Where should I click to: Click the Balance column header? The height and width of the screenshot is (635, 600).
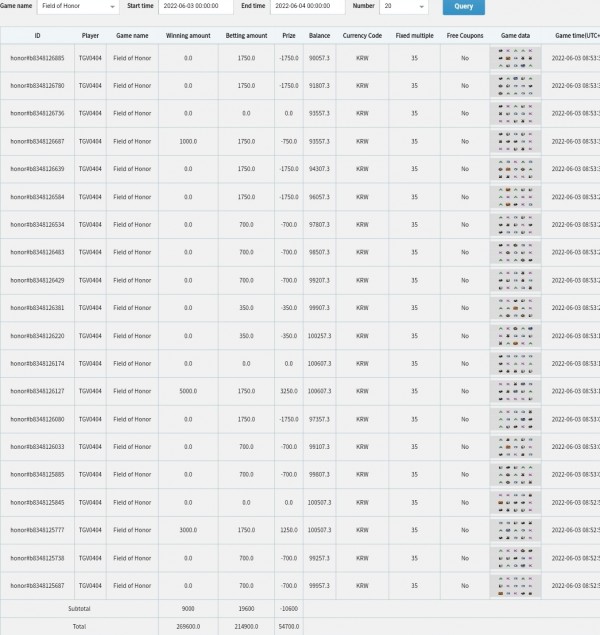[319, 36]
